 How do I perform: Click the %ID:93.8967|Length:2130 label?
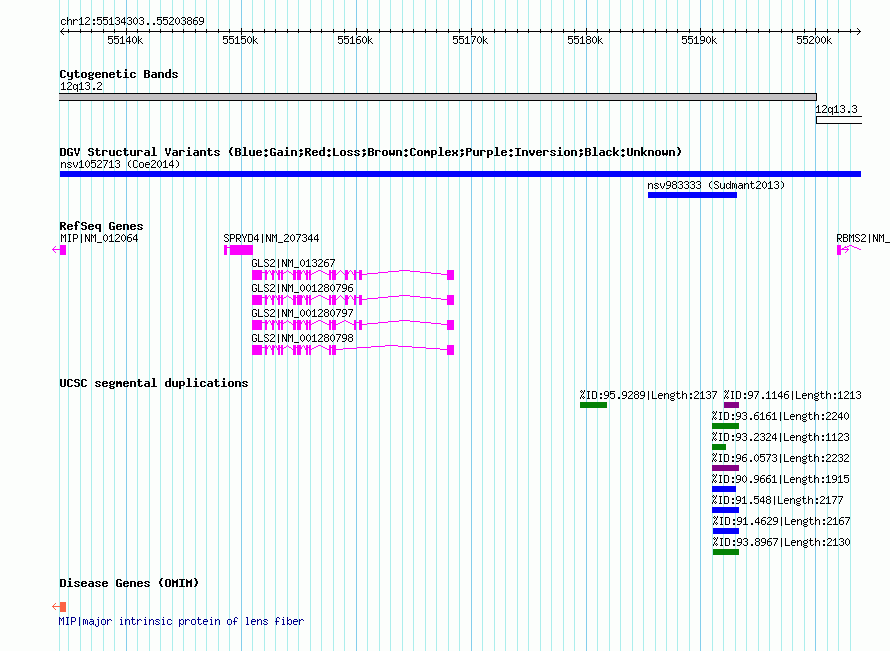780,542
